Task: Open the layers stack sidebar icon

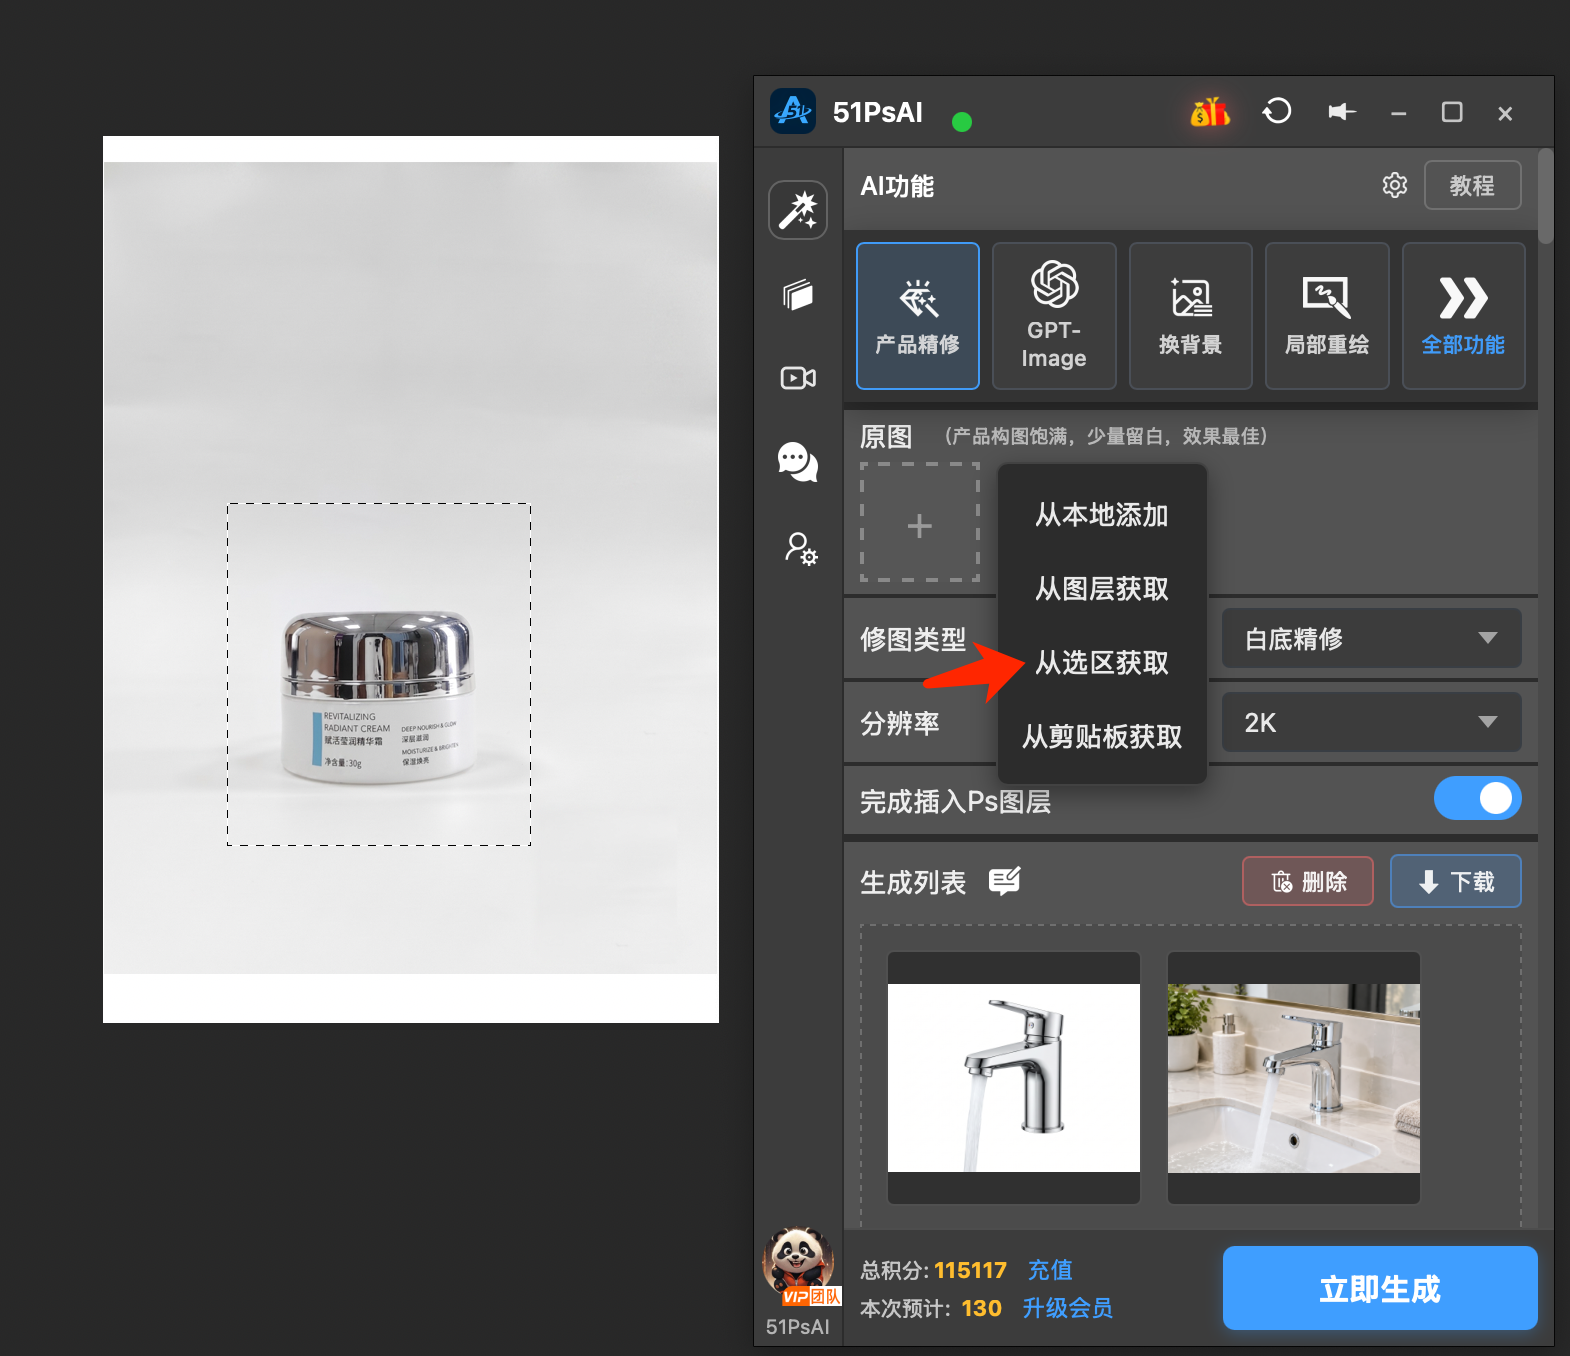Action: tap(798, 295)
